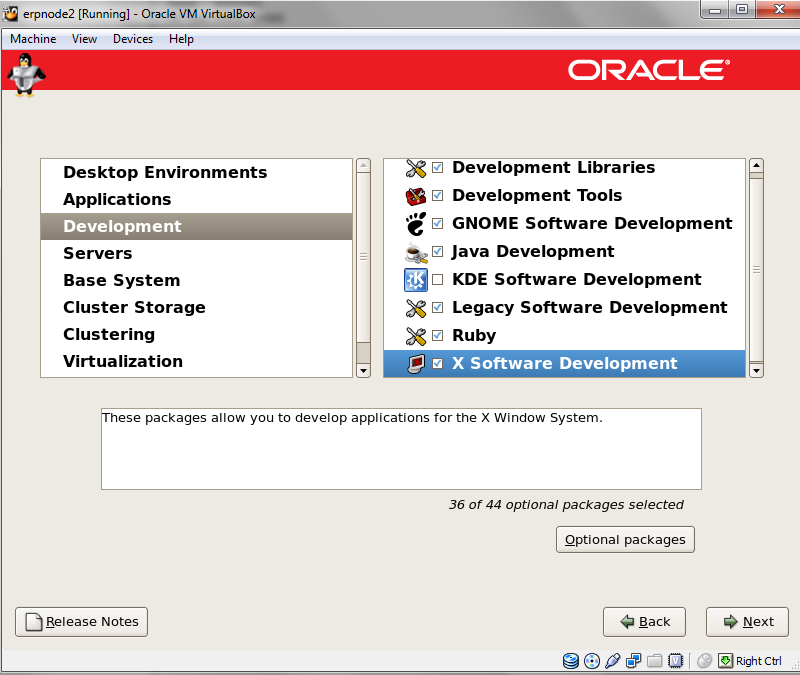The width and height of the screenshot is (800, 675).
Task: Click the VirtualBox title bar app icon
Action: pyautogui.click(x=10, y=14)
